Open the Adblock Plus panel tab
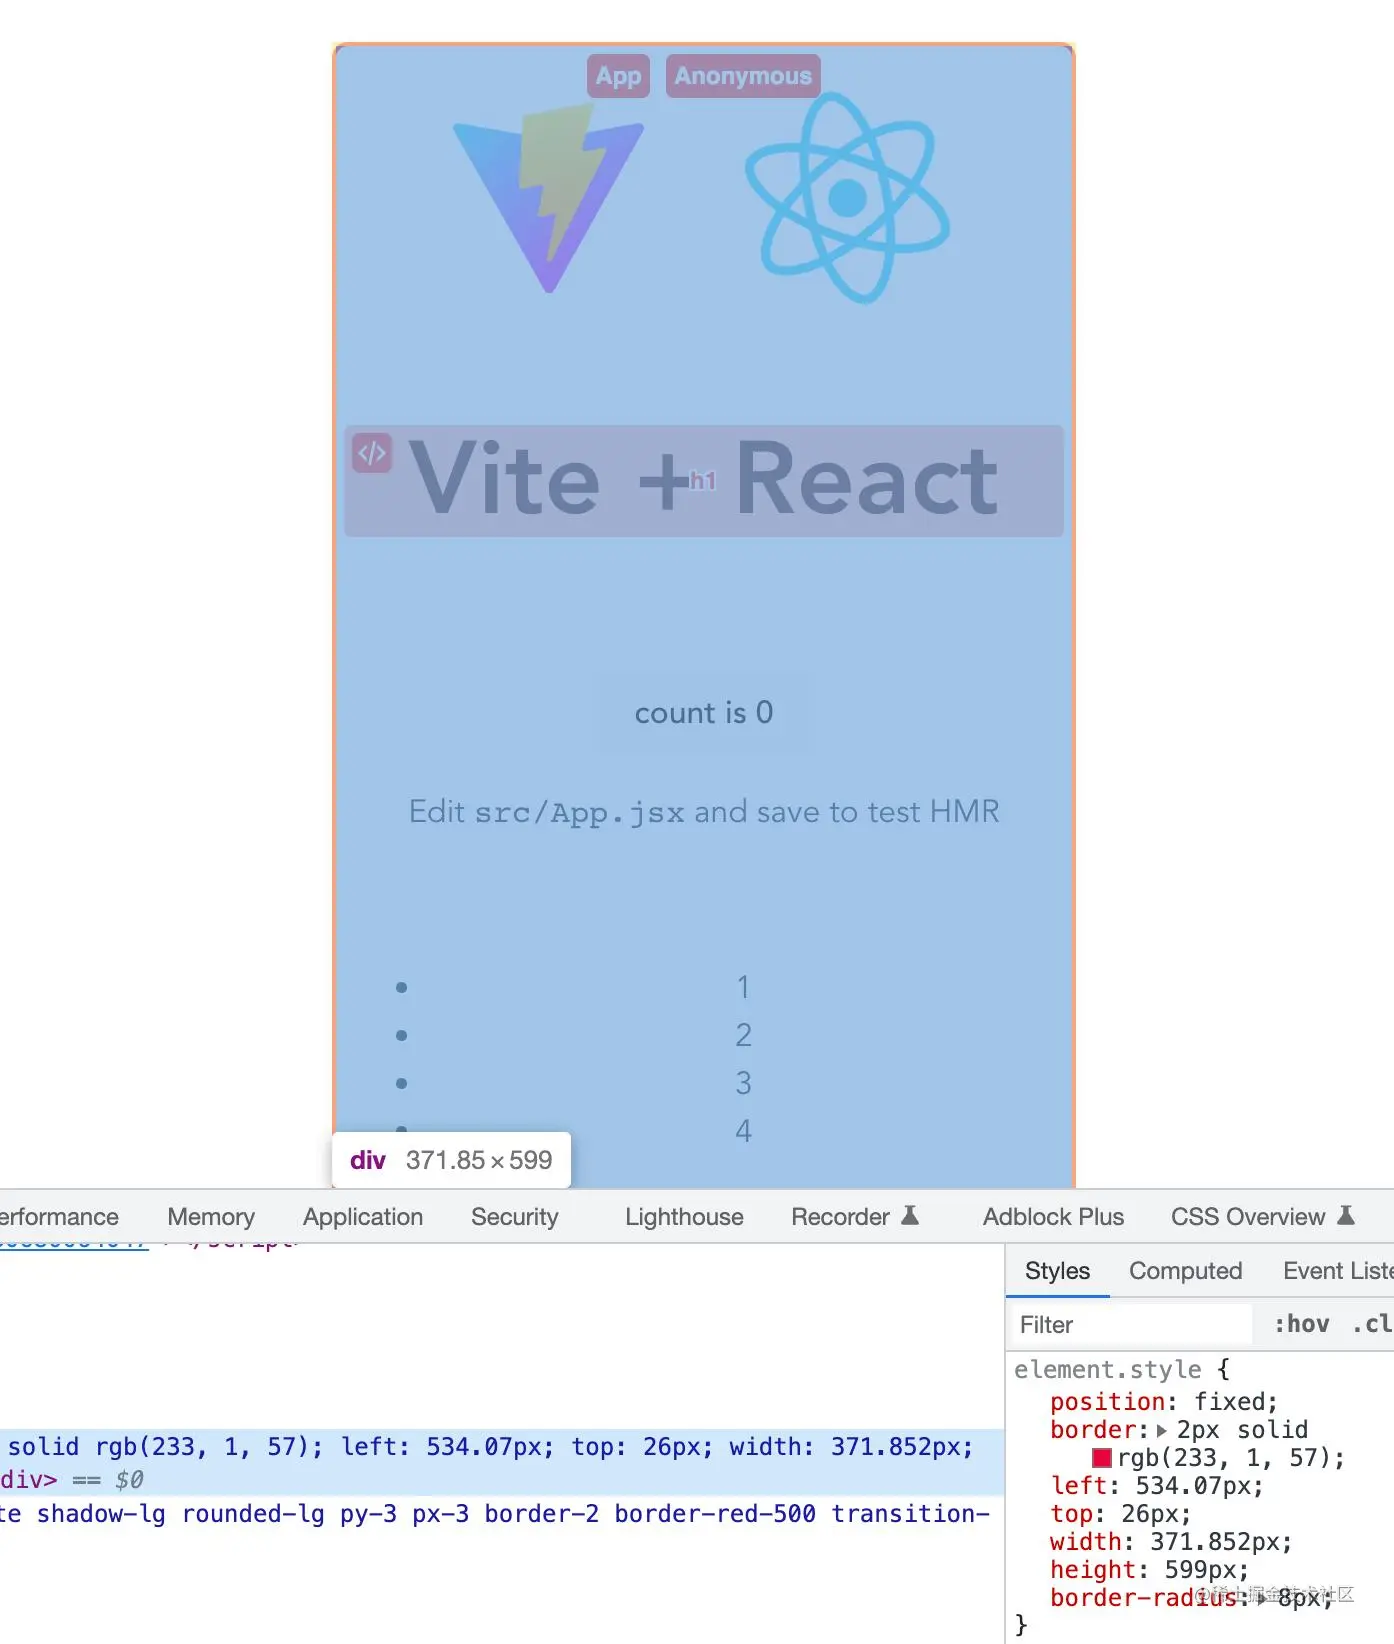This screenshot has height=1644, width=1394. click(1053, 1217)
